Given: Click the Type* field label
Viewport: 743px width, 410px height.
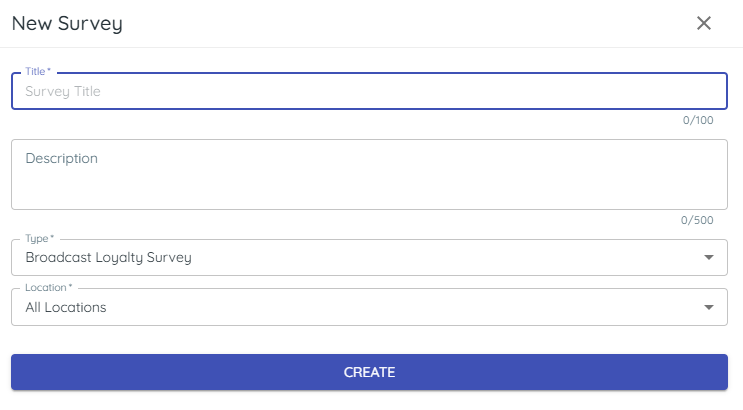Looking at the screenshot, I should click(x=39, y=238).
